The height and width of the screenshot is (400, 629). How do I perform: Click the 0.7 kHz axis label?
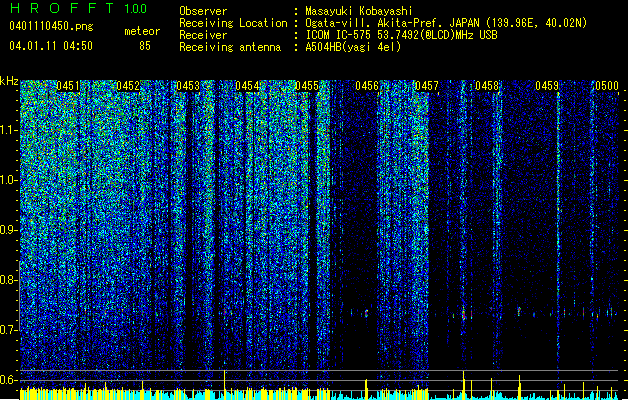[x=9, y=330]
